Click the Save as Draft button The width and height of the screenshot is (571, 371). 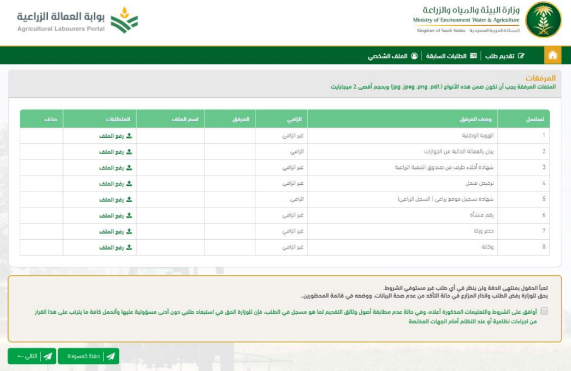tap(88, 356)
